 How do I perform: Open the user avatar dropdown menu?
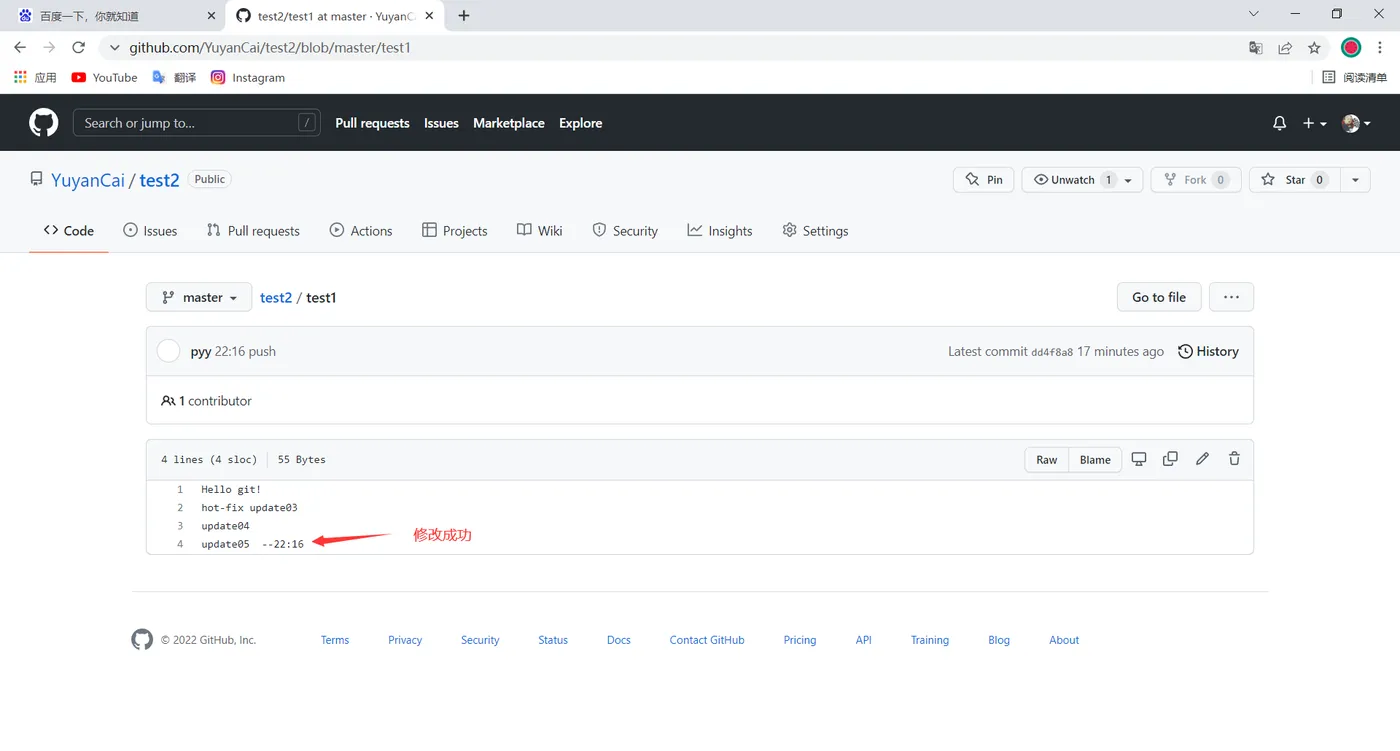tap(1356, 123)
